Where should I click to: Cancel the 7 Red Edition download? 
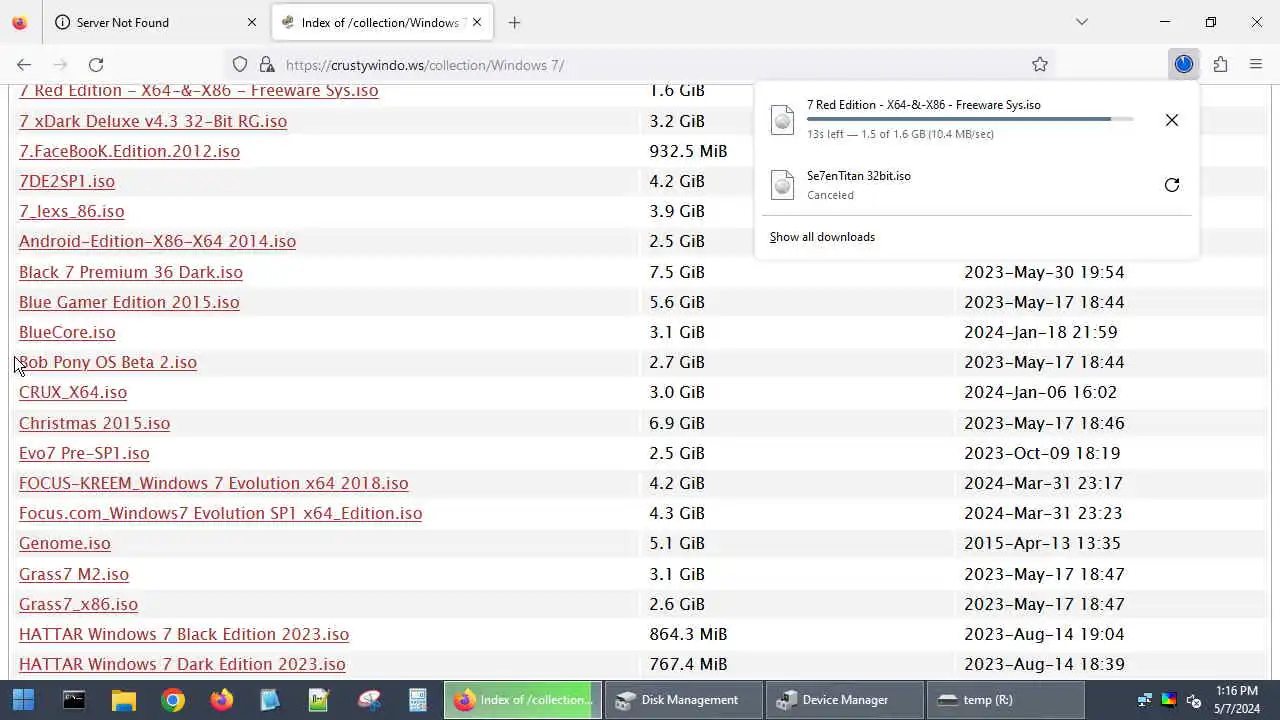1172,120
